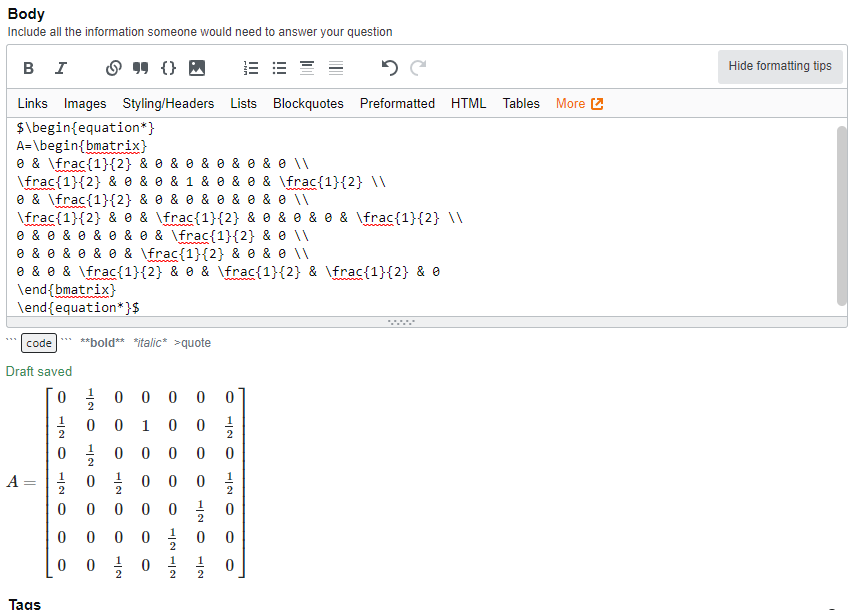
Task: Click the code hint button below the editor
Action: (x=38, y=343)
